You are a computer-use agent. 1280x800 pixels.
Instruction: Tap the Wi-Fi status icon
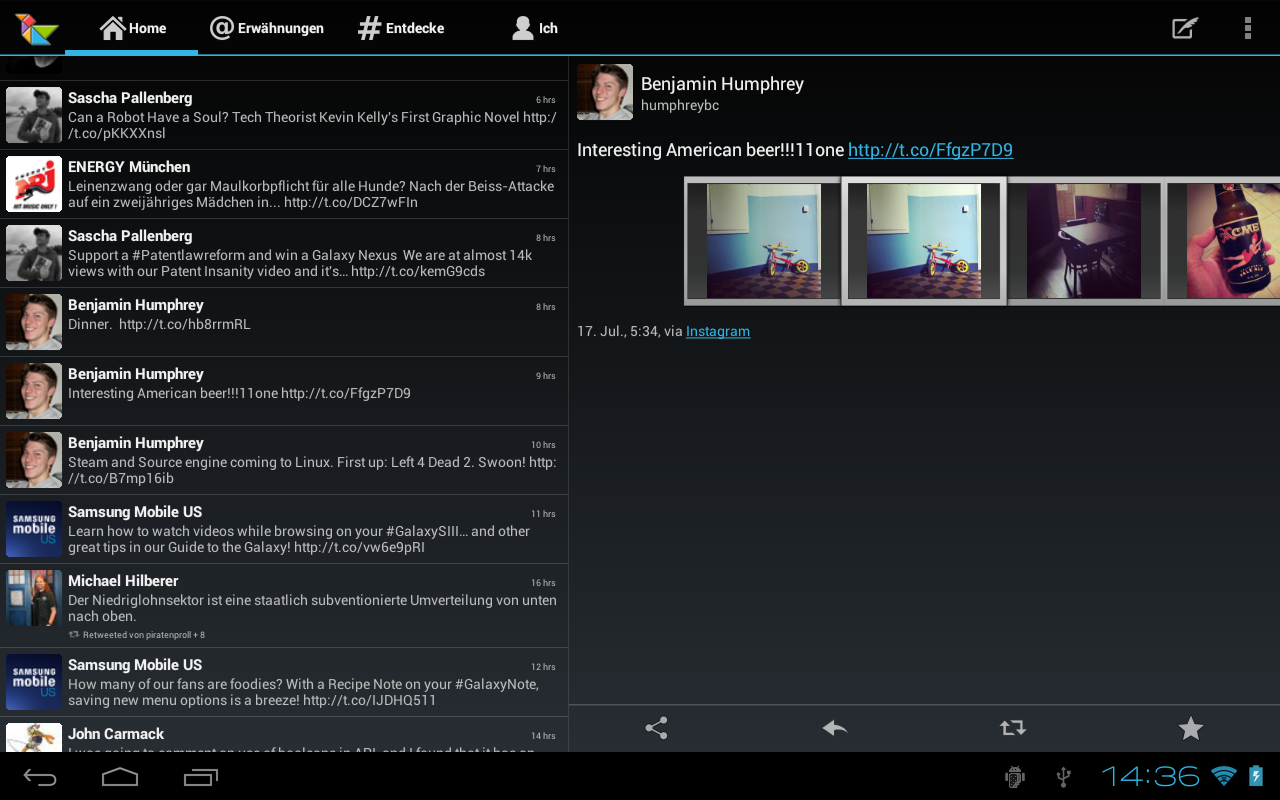(x=1223, y=776)
